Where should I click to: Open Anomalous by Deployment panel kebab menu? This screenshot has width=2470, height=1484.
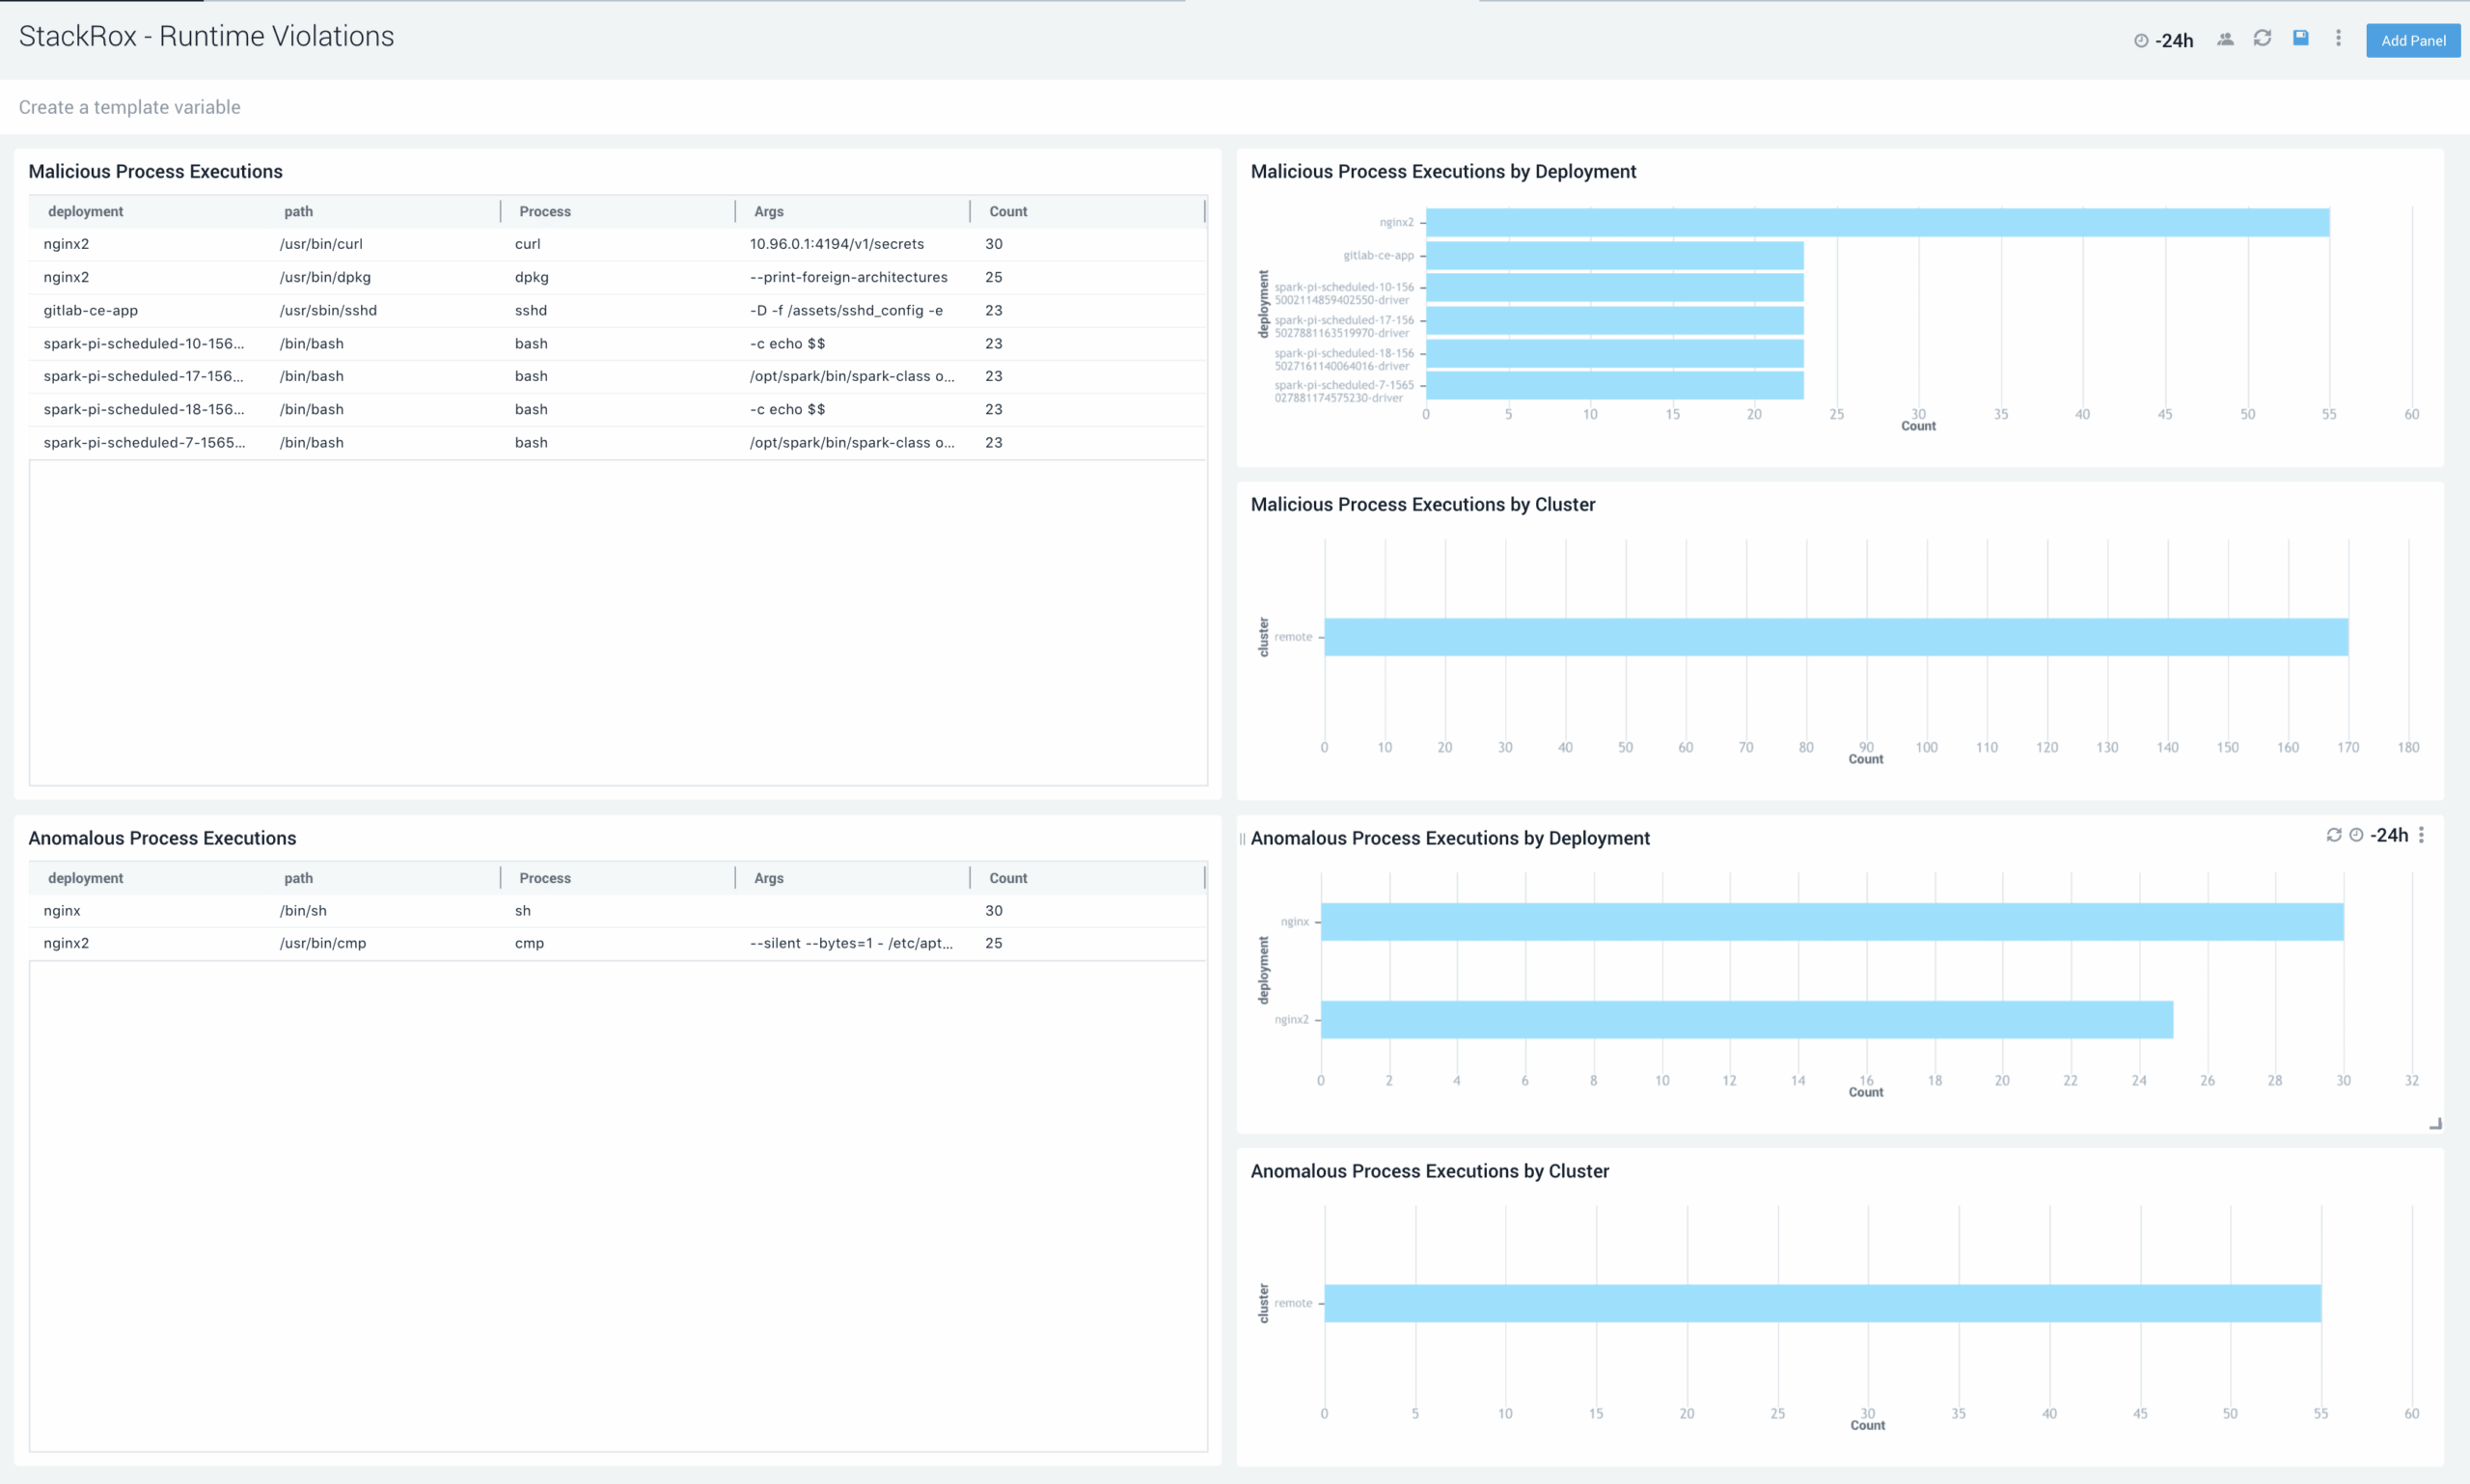point(2421,835)
